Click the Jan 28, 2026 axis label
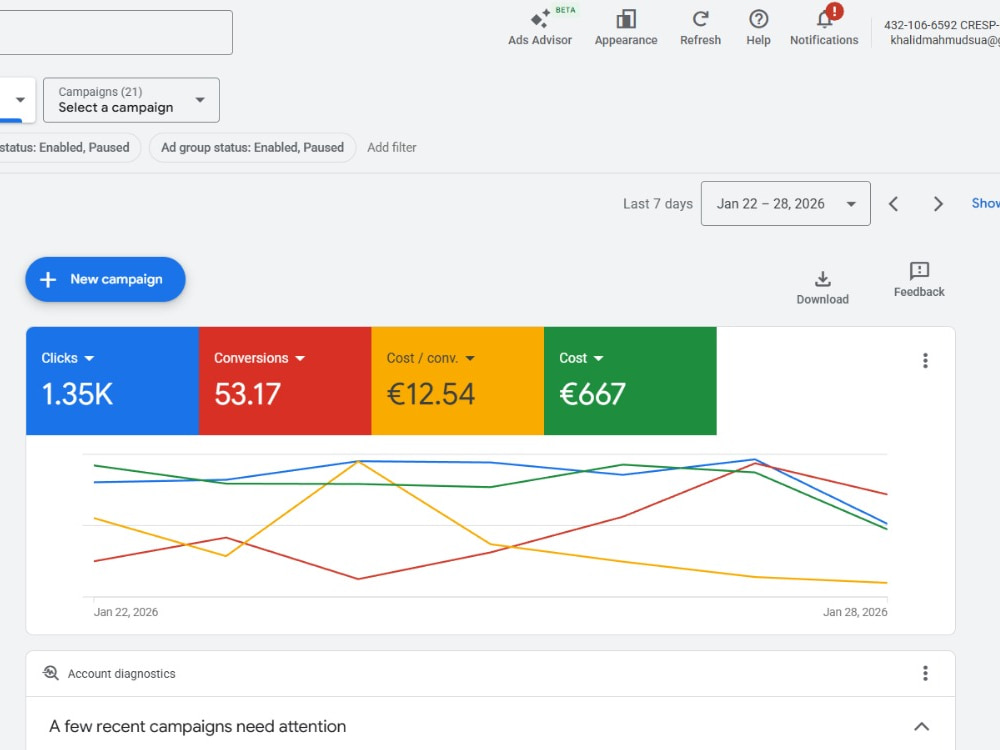Image resolution: width=1000 pixels, height=750 pixels. (x=855, y=612)
